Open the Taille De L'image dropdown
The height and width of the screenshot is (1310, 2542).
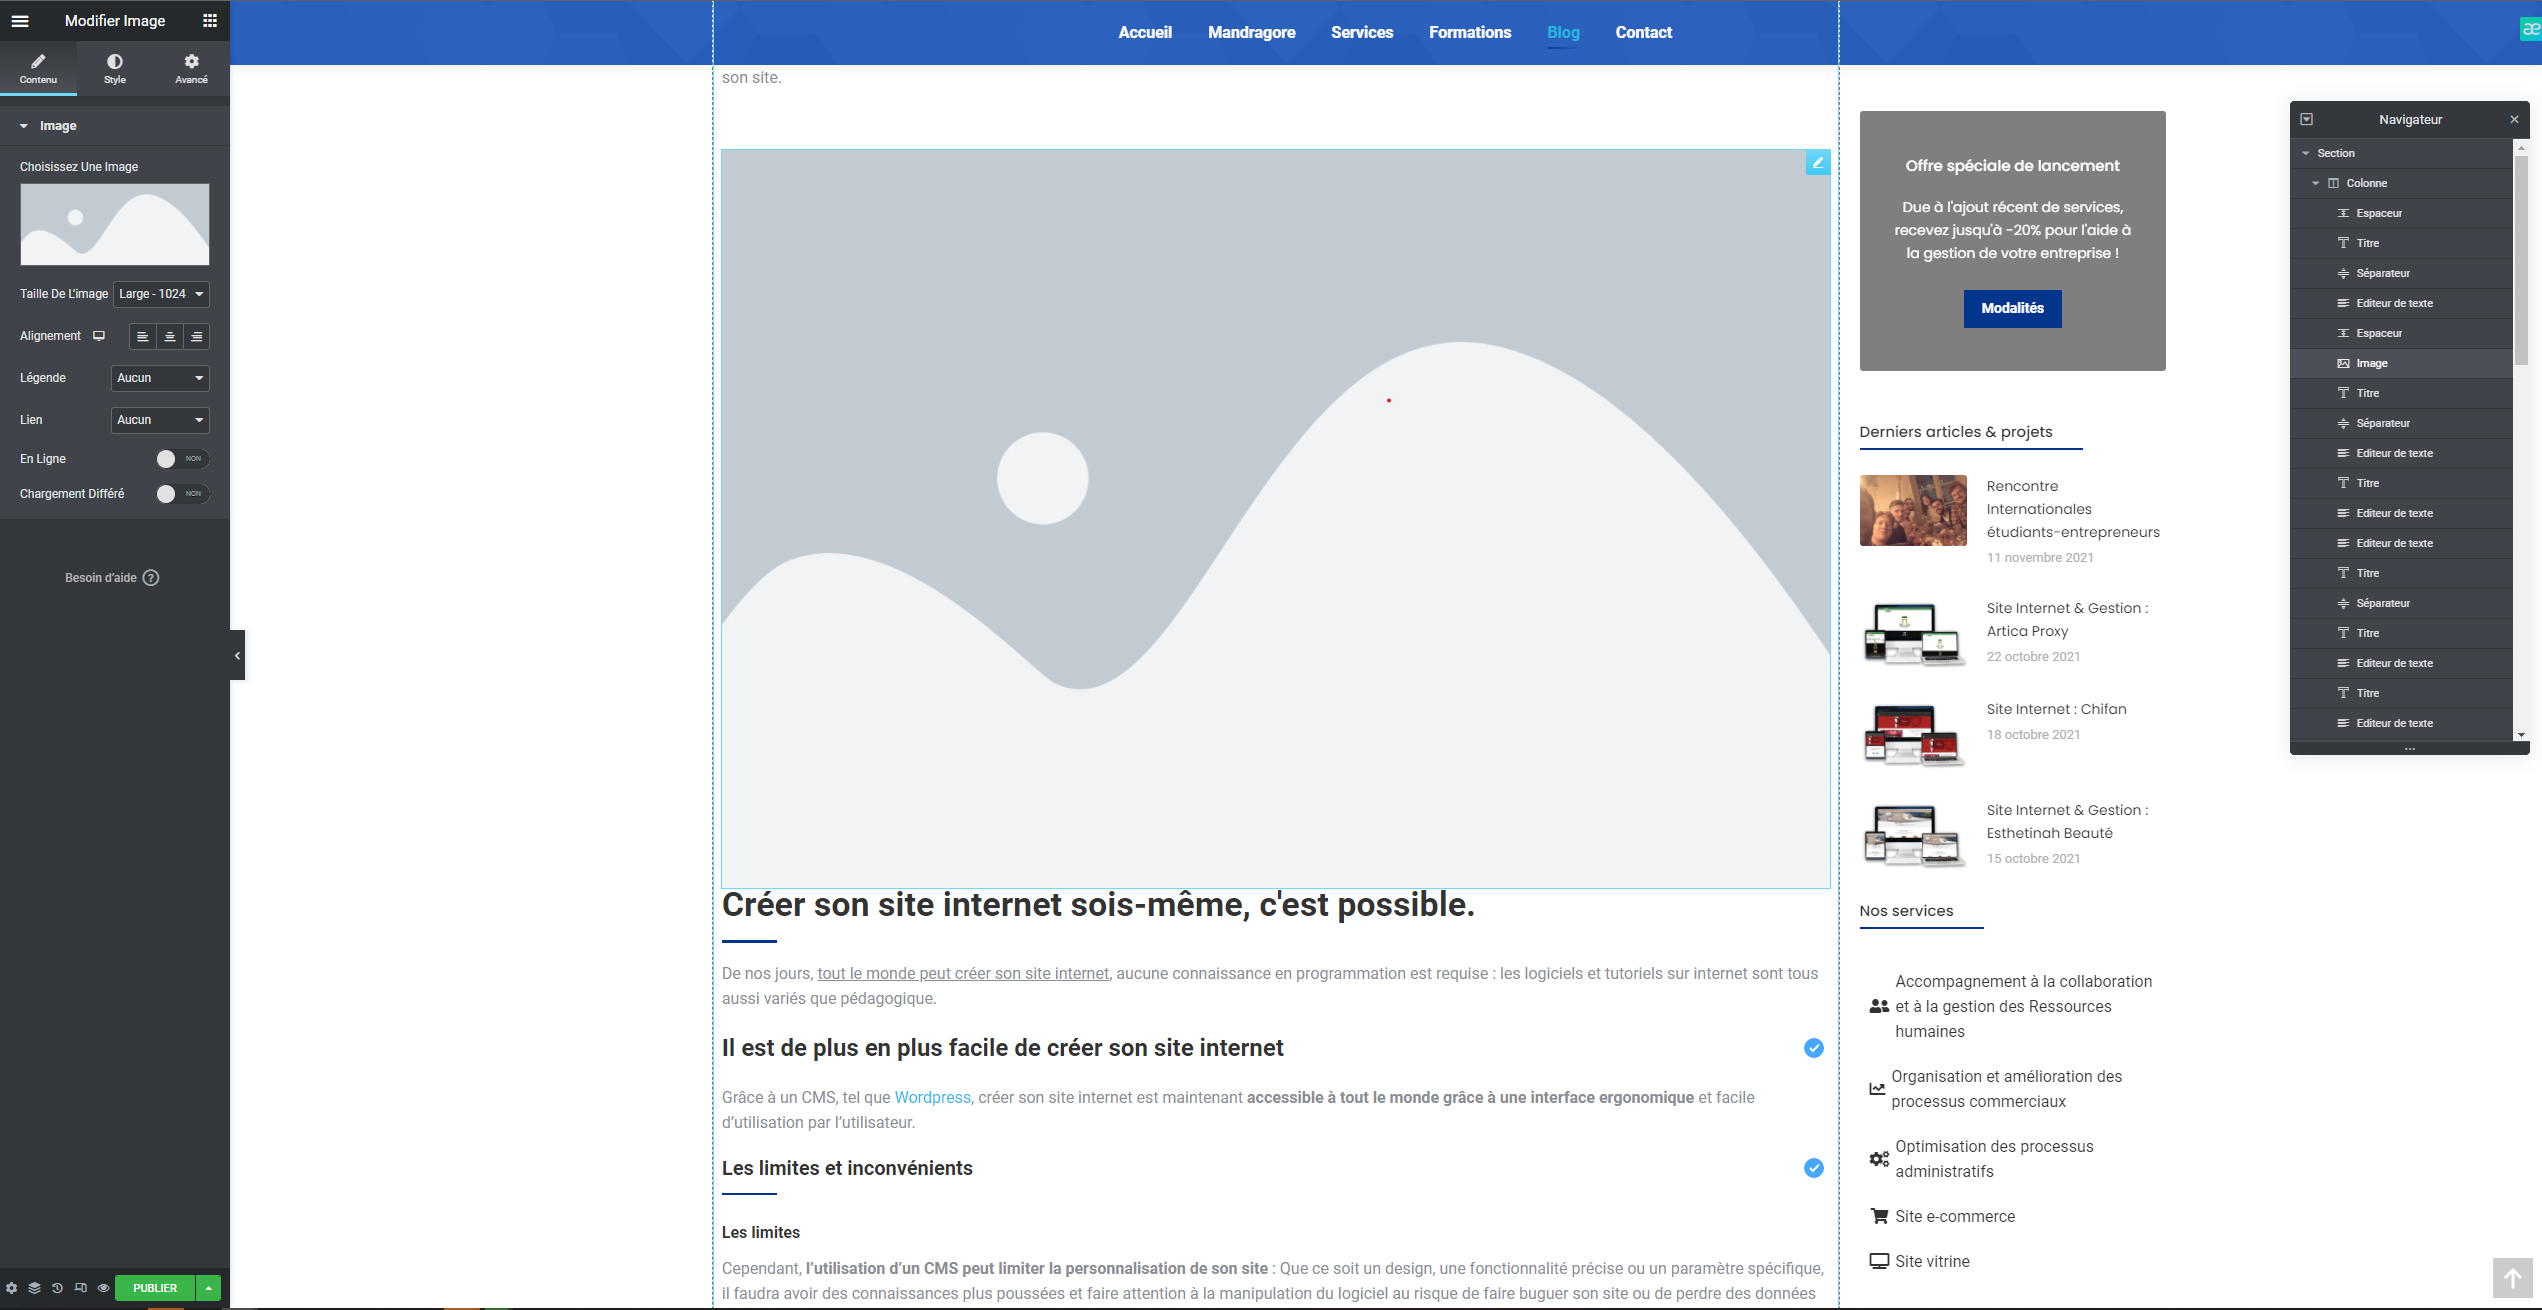[160, 294]
